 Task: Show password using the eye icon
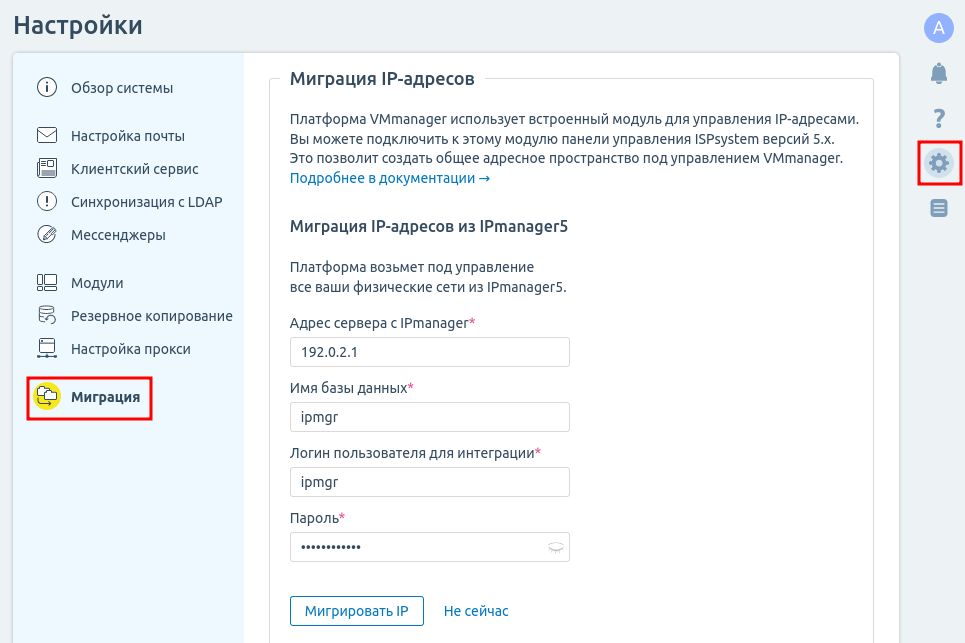pos(555,547)
